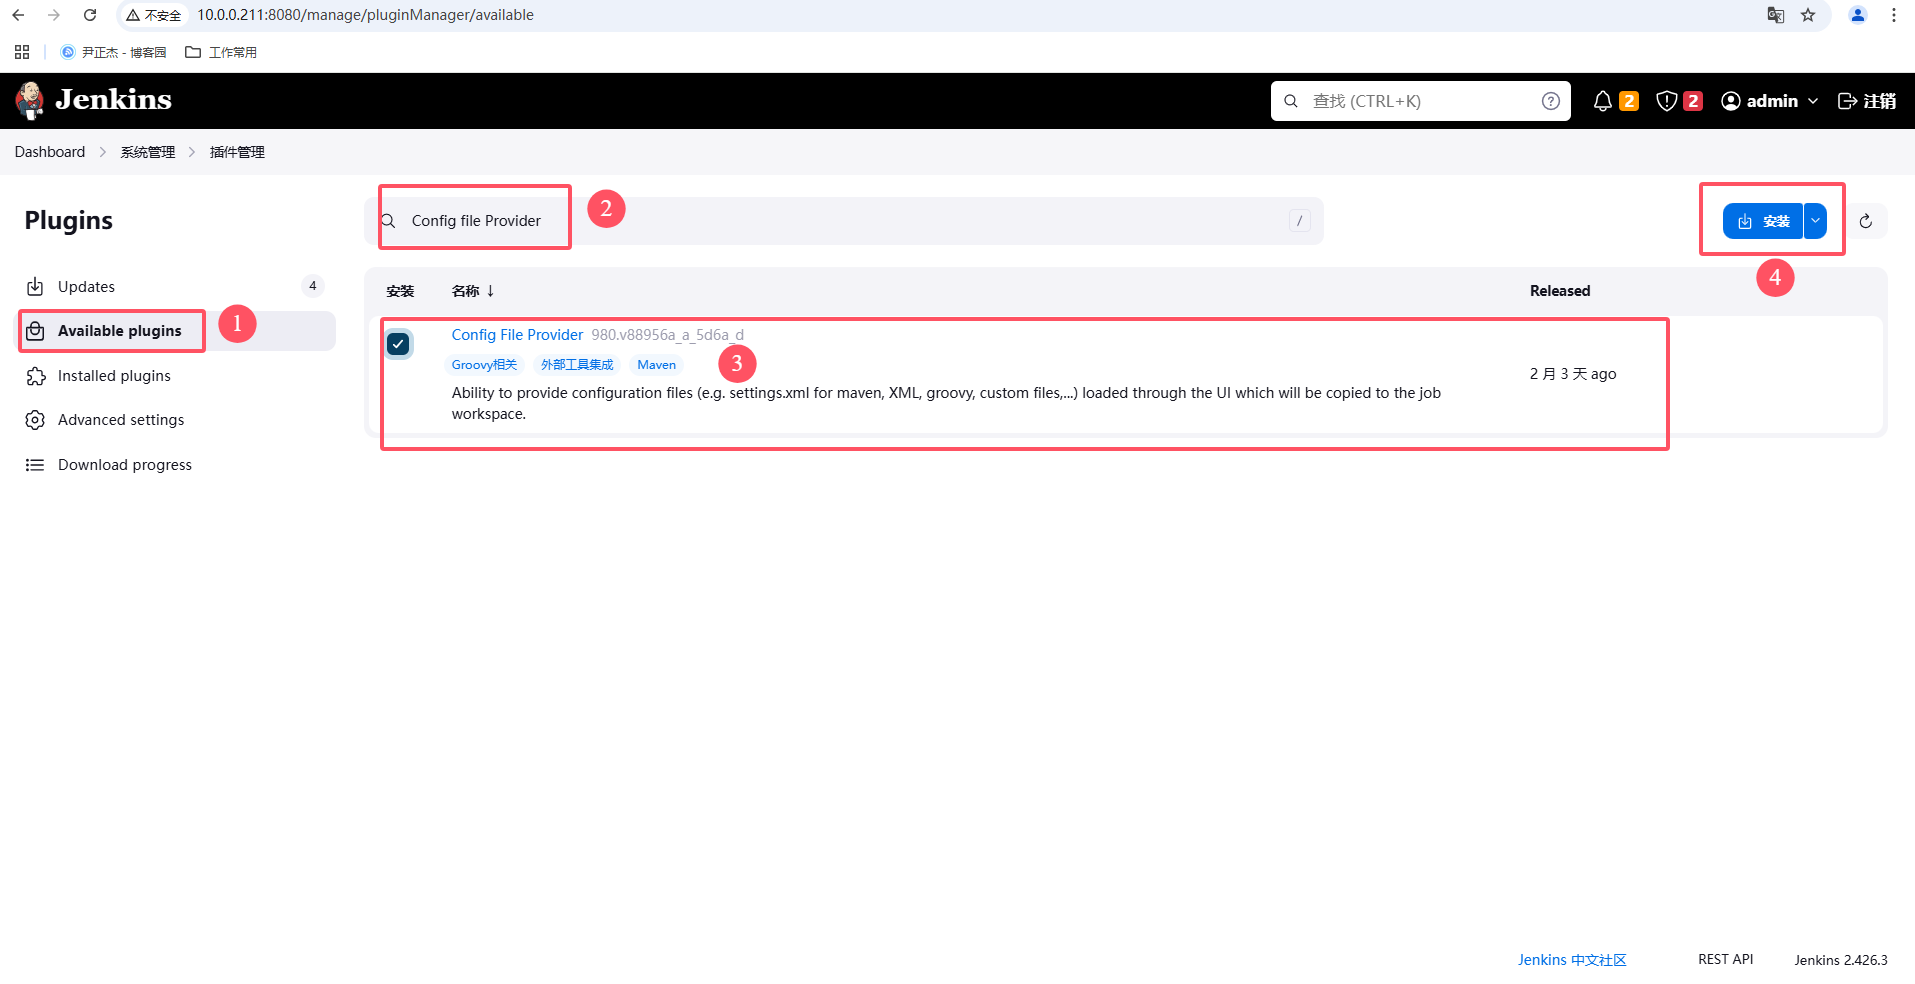The image size is (1915, 984).
Task: Open the security warnings shield icon
Action: click(1667, 101)
